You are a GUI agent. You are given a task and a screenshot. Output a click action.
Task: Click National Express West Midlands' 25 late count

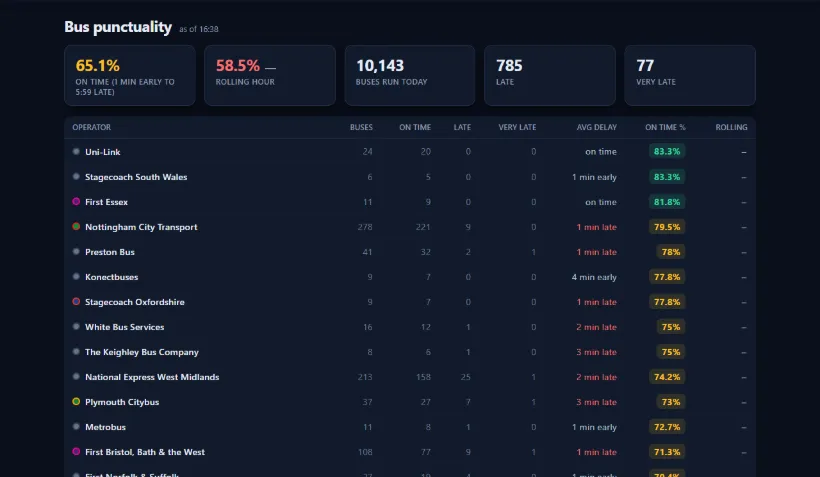pos(465,377)
